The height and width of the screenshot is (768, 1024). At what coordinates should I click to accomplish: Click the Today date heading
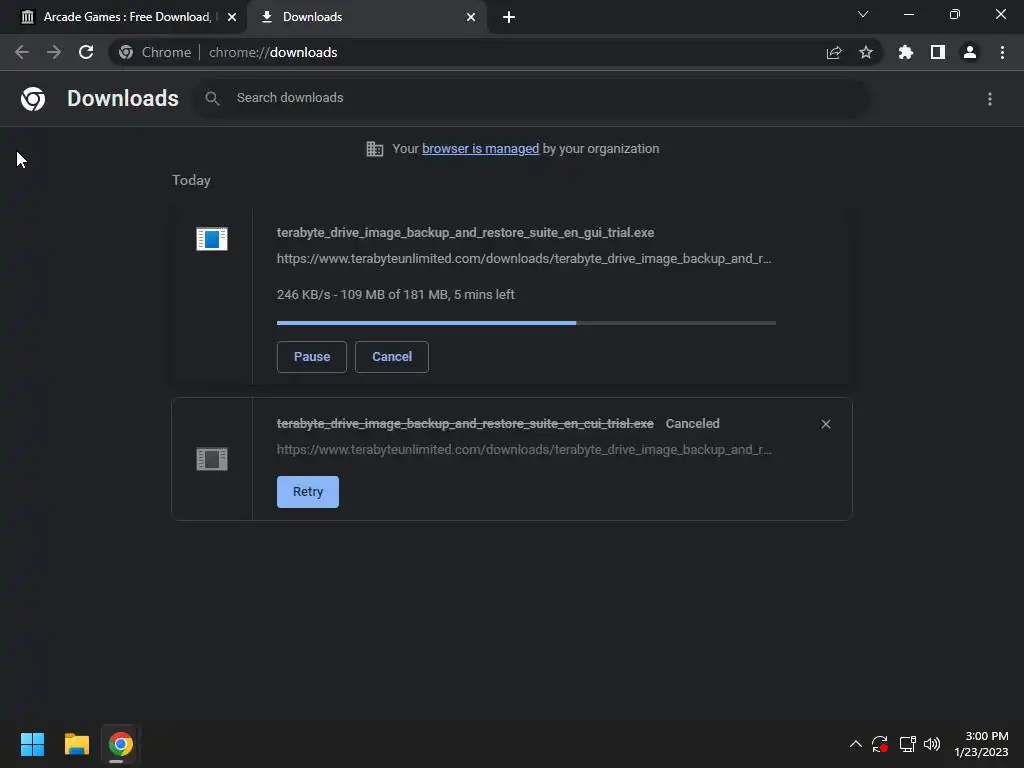pyautogui.click(x=191, y=180)
